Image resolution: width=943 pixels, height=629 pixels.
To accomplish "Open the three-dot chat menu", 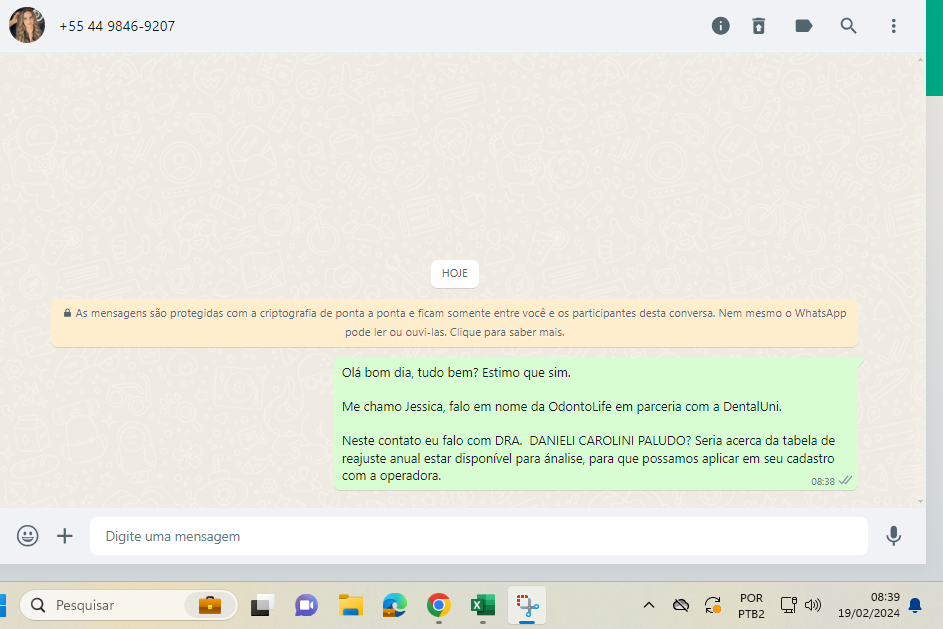I will pos(894,26).
